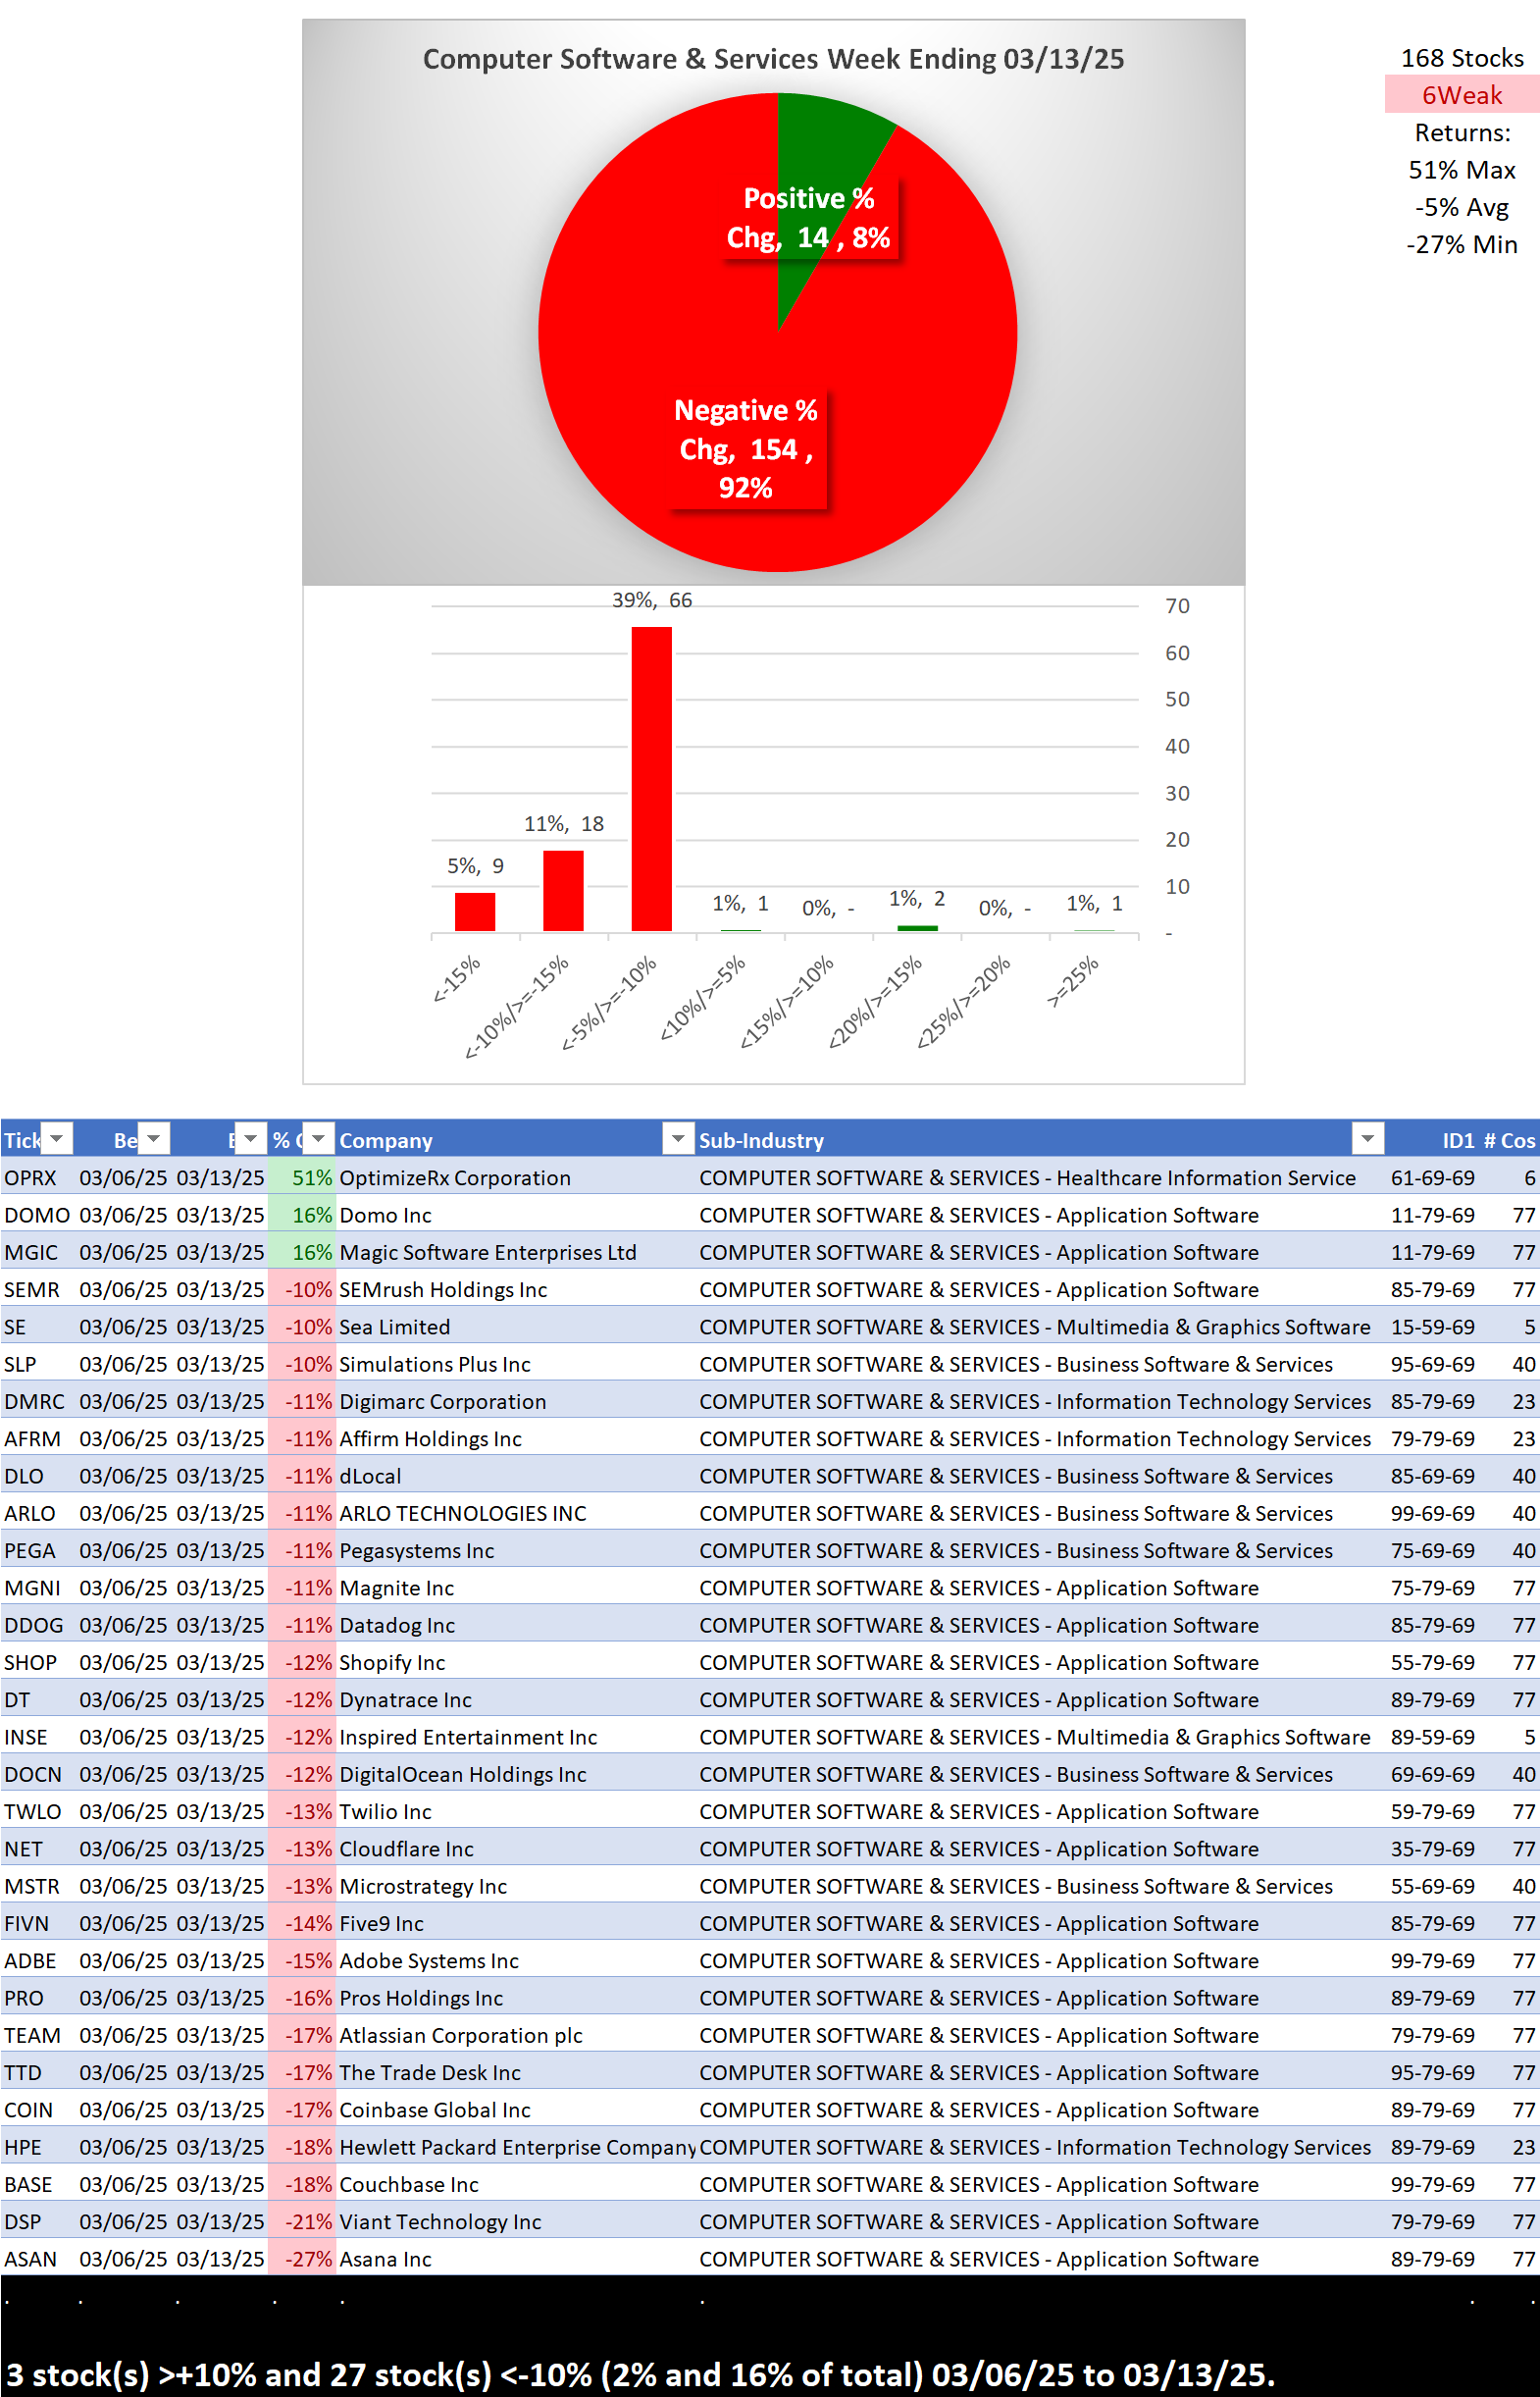This screenshot has height=2397, width=1540.
Task: Click the '-27% Min' returns cell
Action: 1462,244
